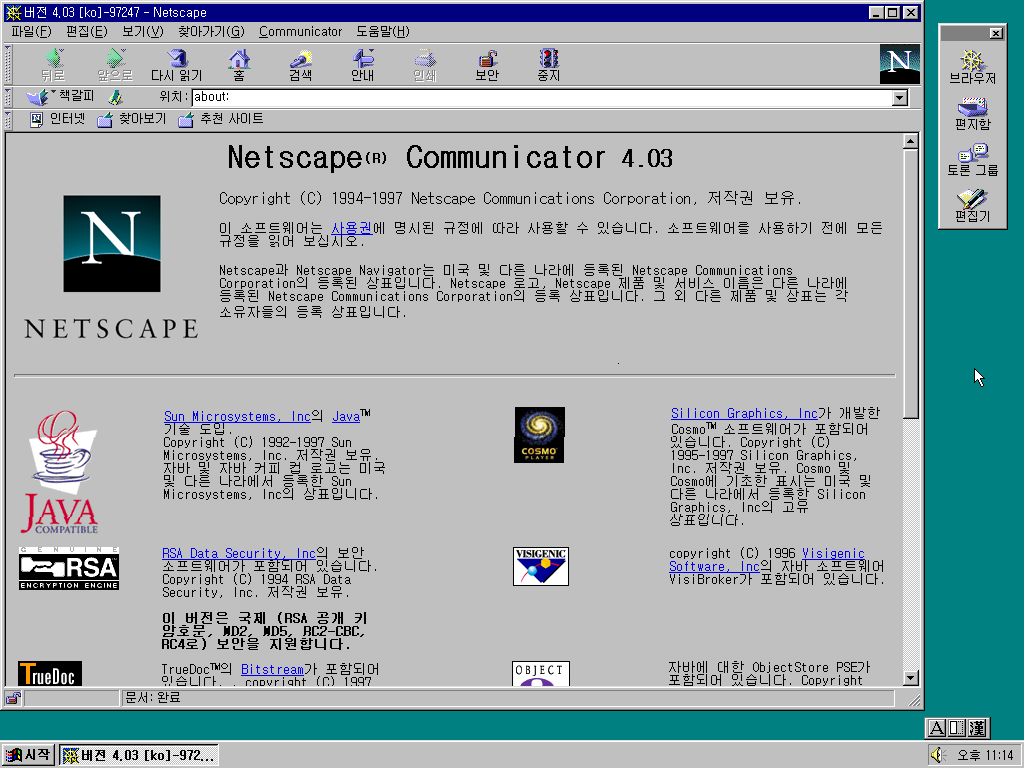Click the security padlock in status bar
The height and width of the screenshot is (768, 1024).
13,698
